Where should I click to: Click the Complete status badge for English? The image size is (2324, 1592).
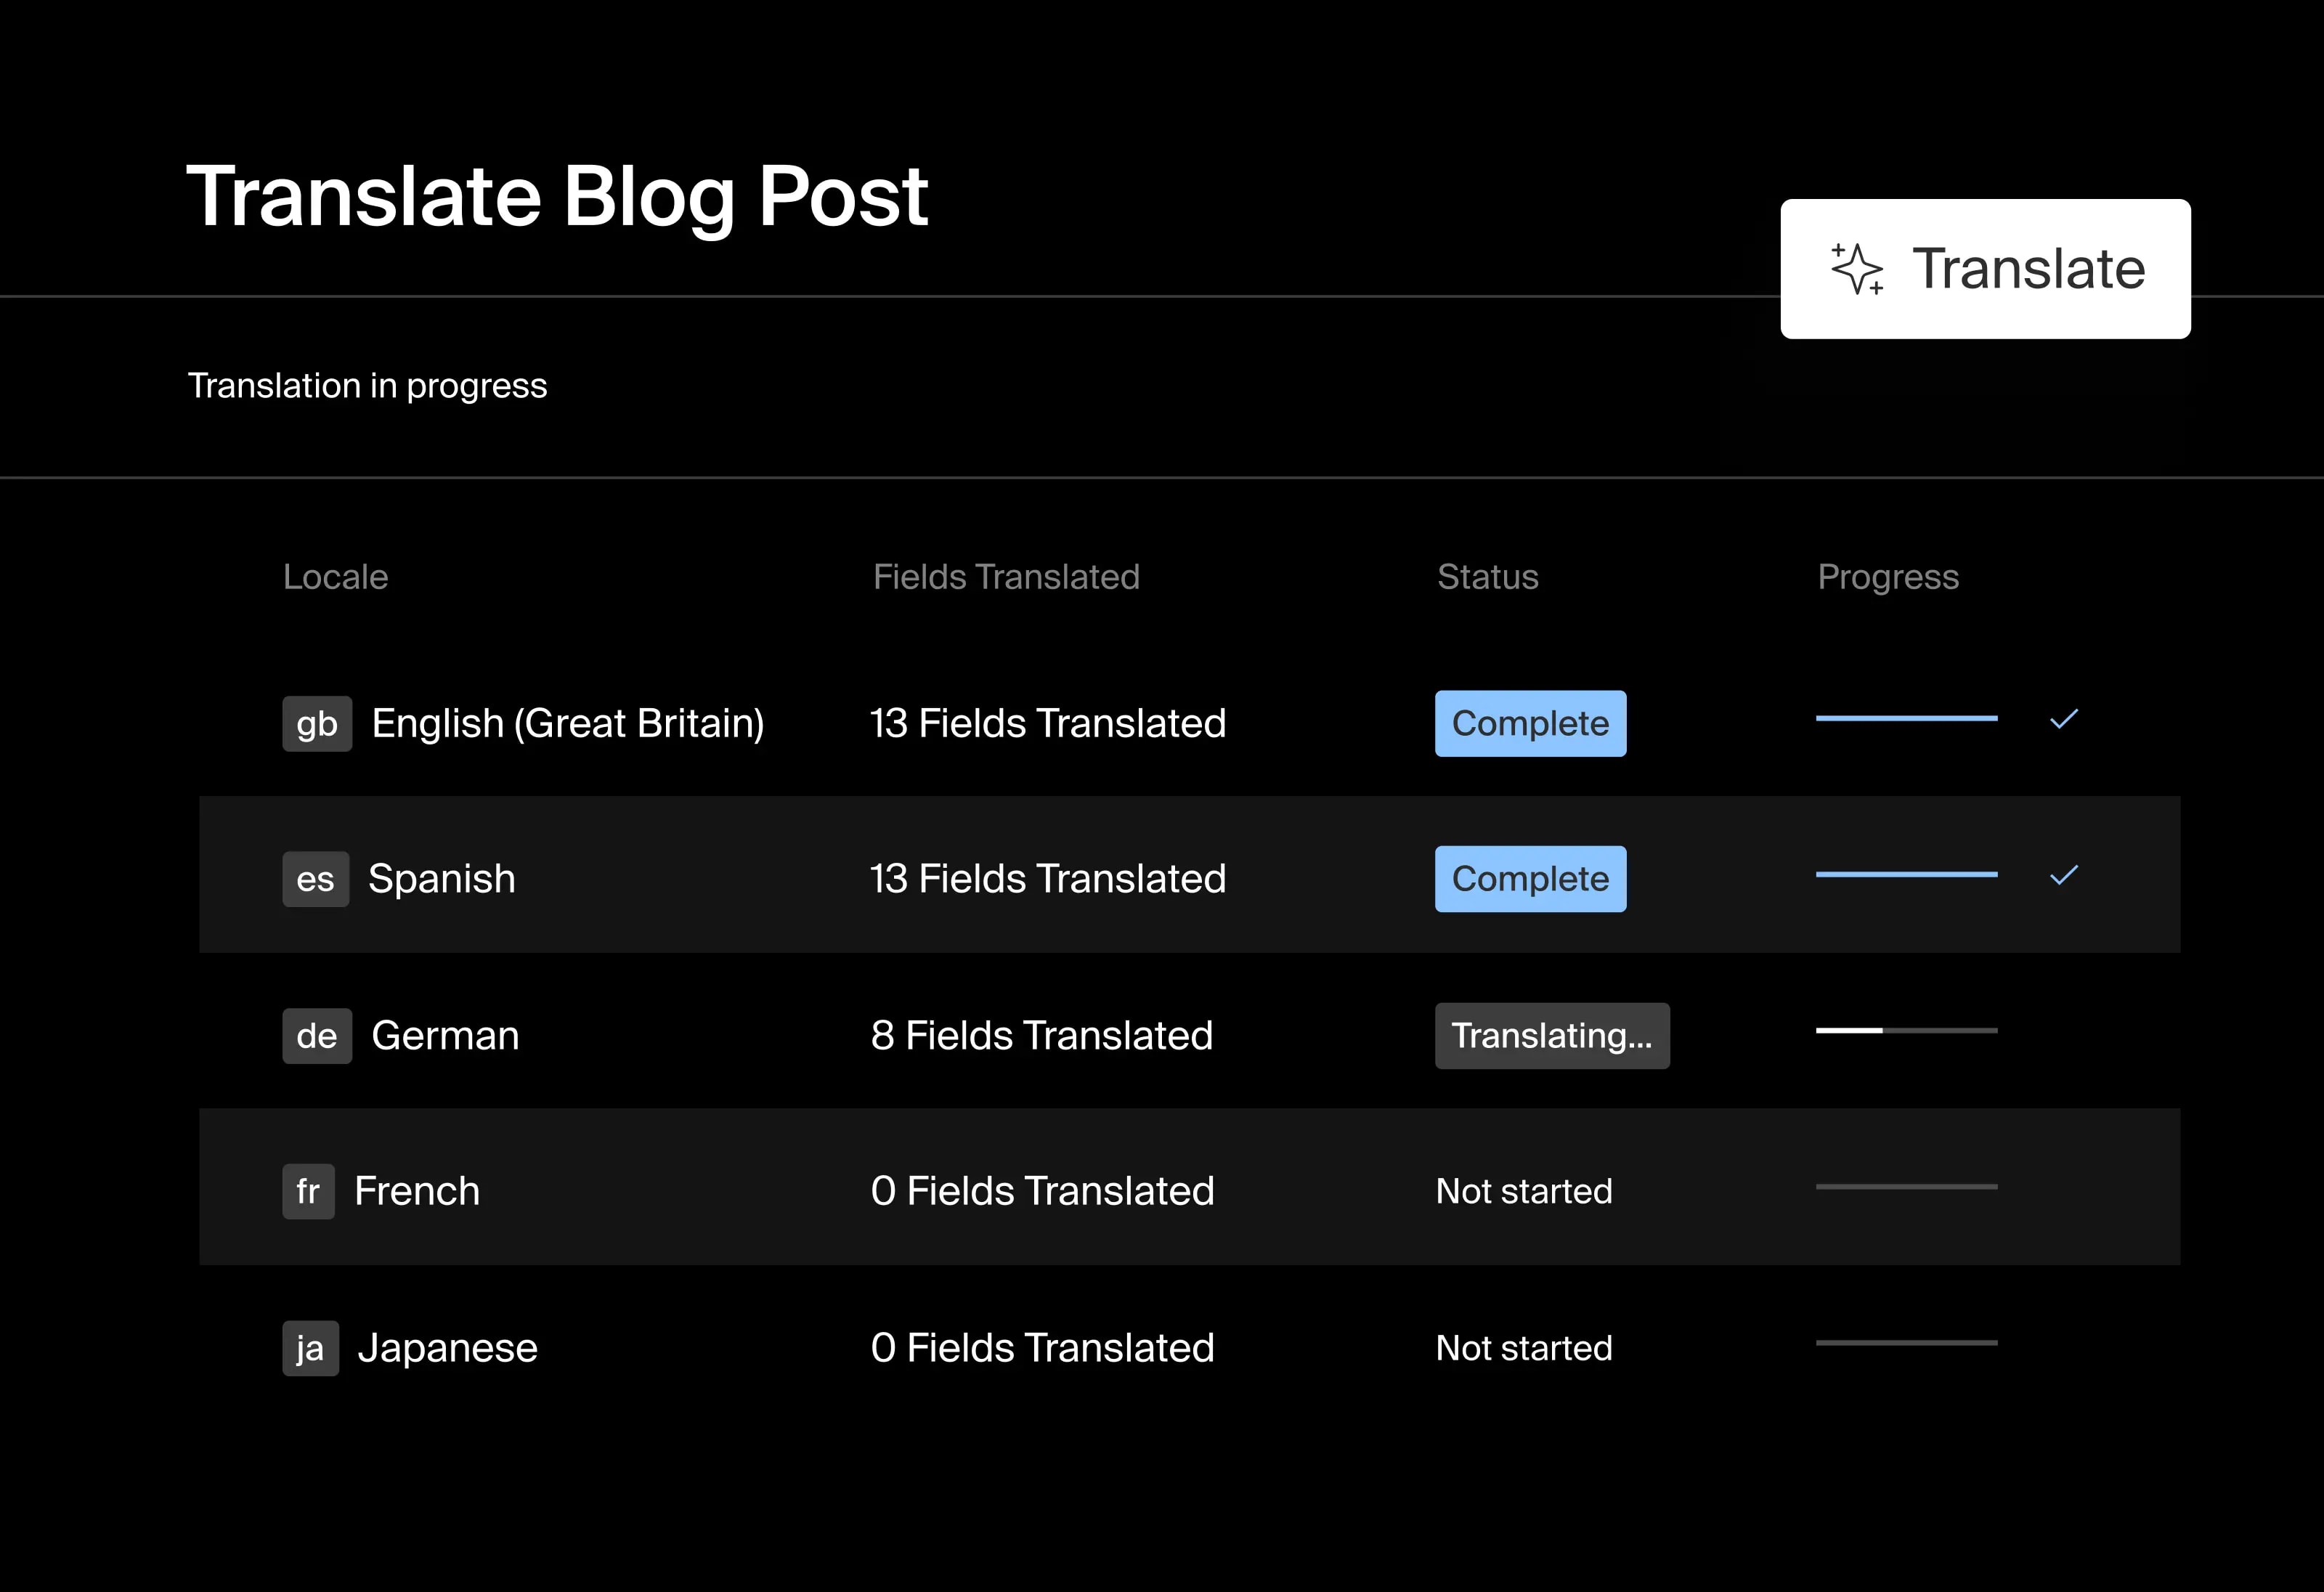pyautogui.click(x=1526, y=721)
